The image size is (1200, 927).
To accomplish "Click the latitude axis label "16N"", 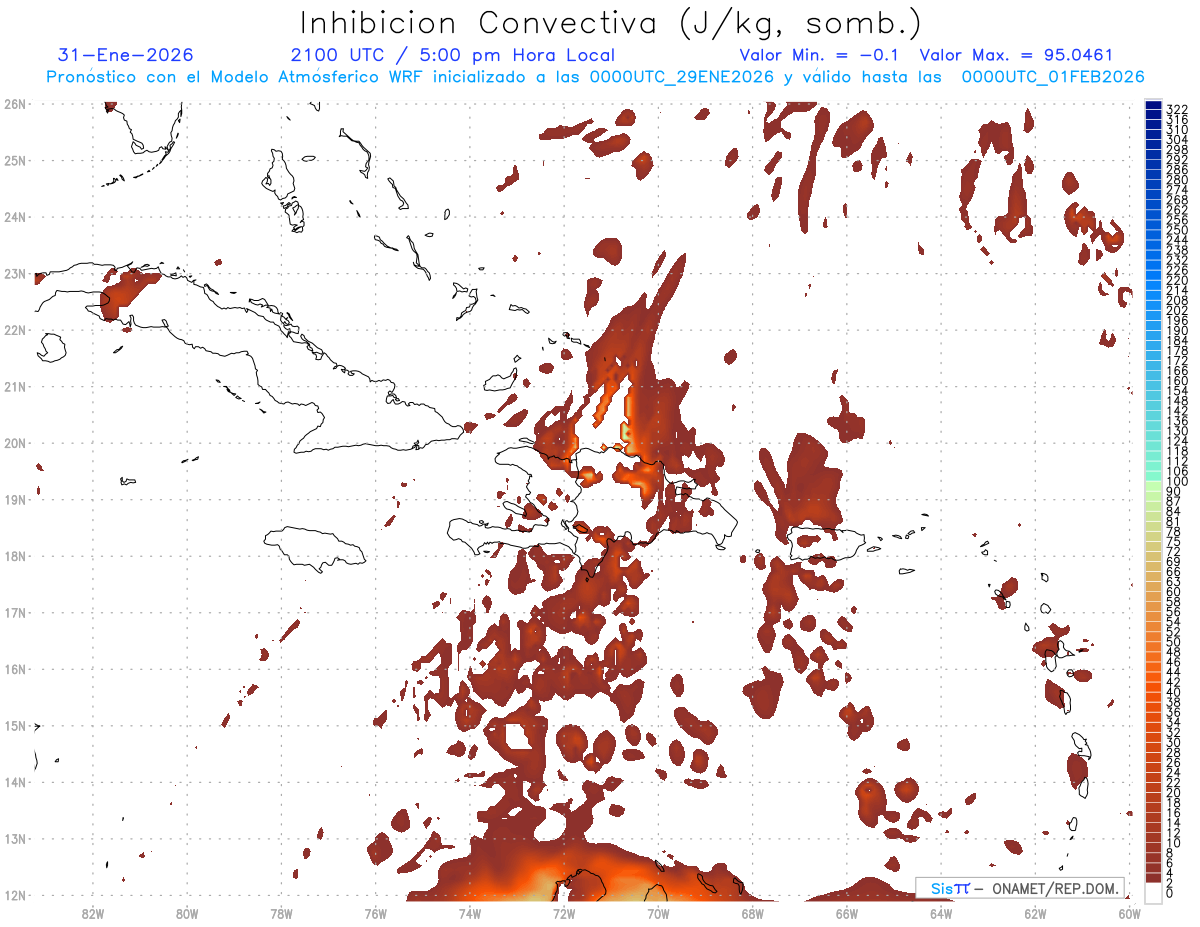I will coord(15,668).
